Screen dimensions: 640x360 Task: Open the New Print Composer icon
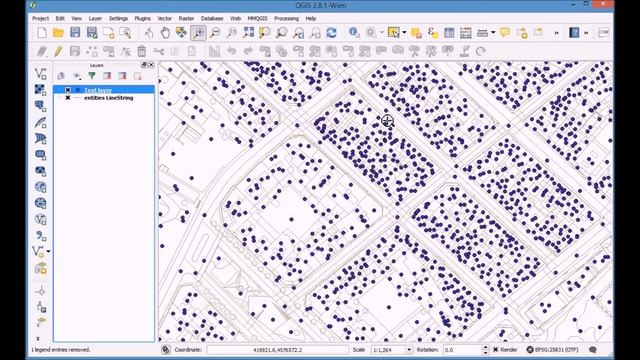tap(109, 33)
